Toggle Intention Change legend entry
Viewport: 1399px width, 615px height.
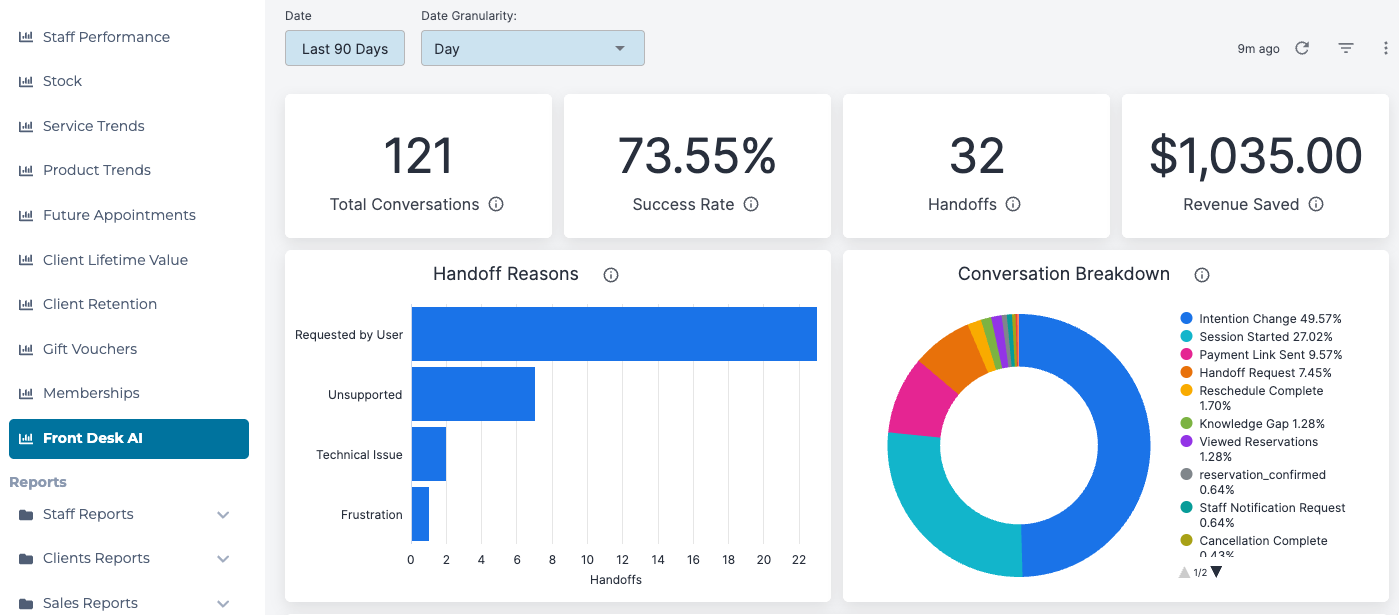pos(1261,319)
